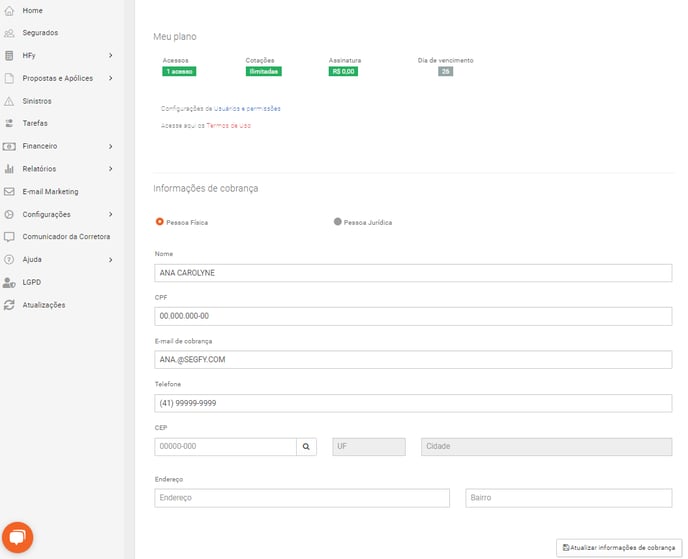This screenshot has height=559, width=688.
Task: Click the Usuários e permissões link
Action: click(247, 108)
